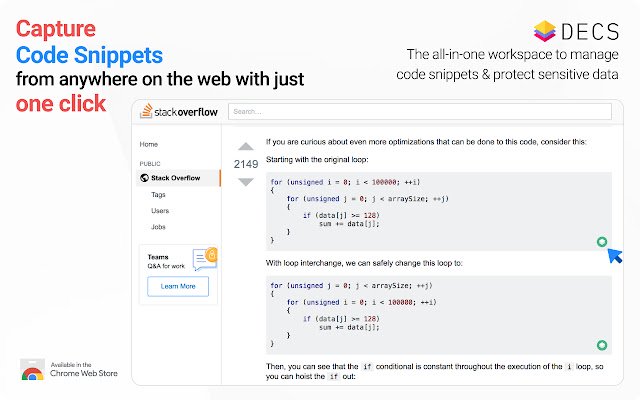Click the DECS brand name text
Image resolution: width=640 pixels, height=400 pixels.
[590, 31]
